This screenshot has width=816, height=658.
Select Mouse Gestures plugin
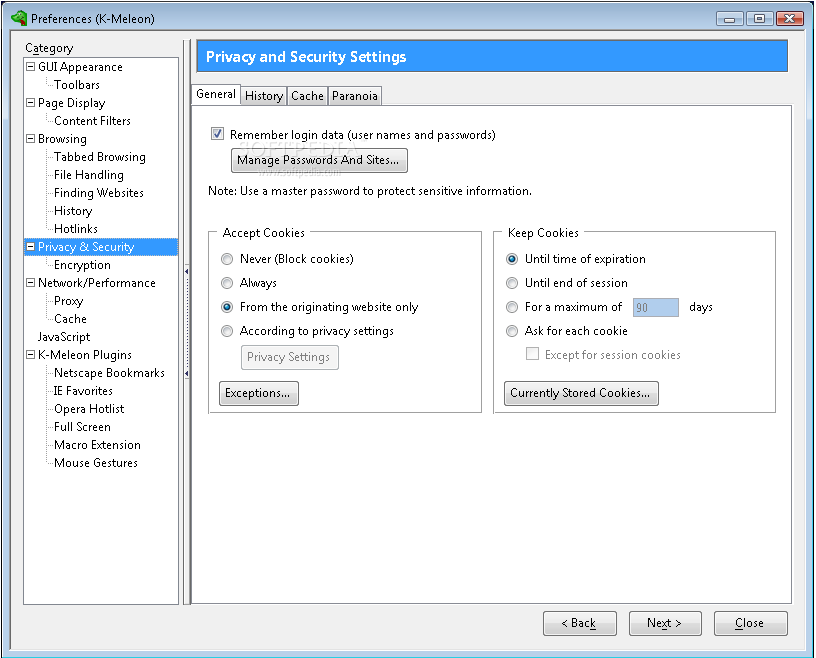click(x=96, y=463)
